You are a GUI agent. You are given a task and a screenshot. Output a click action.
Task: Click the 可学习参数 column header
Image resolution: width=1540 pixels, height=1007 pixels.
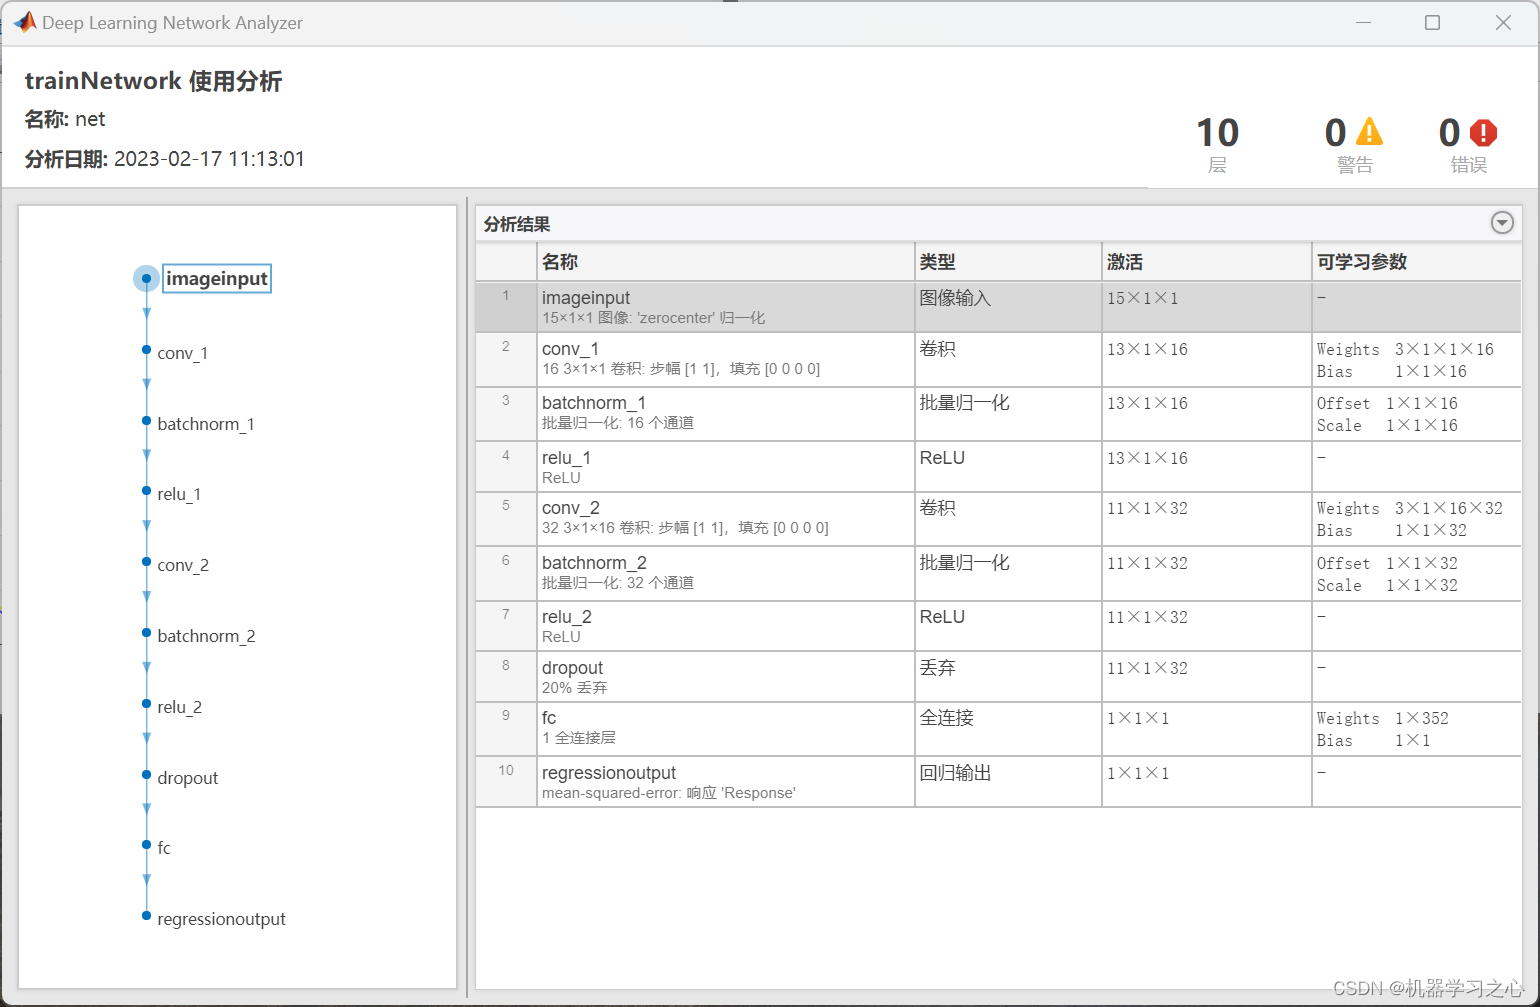pyautogui.click(x=1417, y=262)
